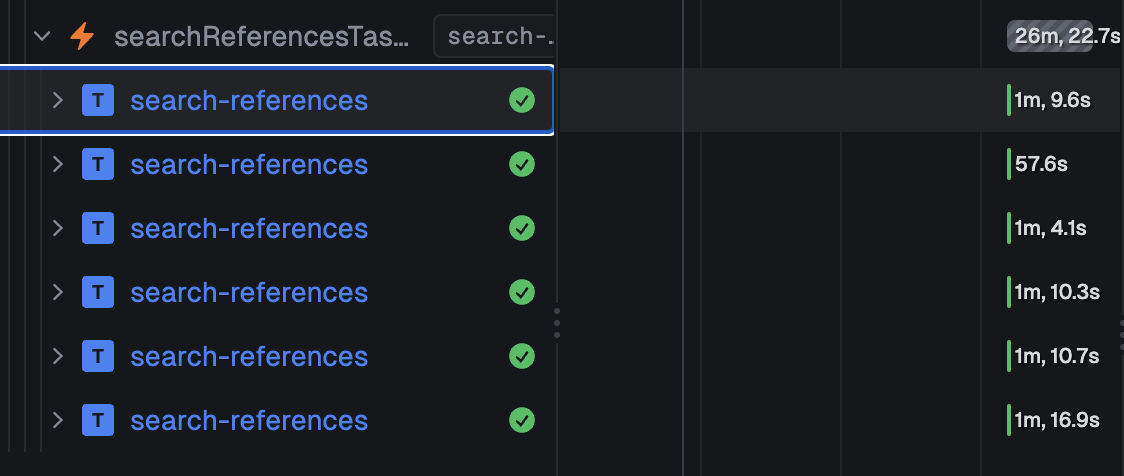Click the dotted divider handle between tree and timeline

pos(556,323)
